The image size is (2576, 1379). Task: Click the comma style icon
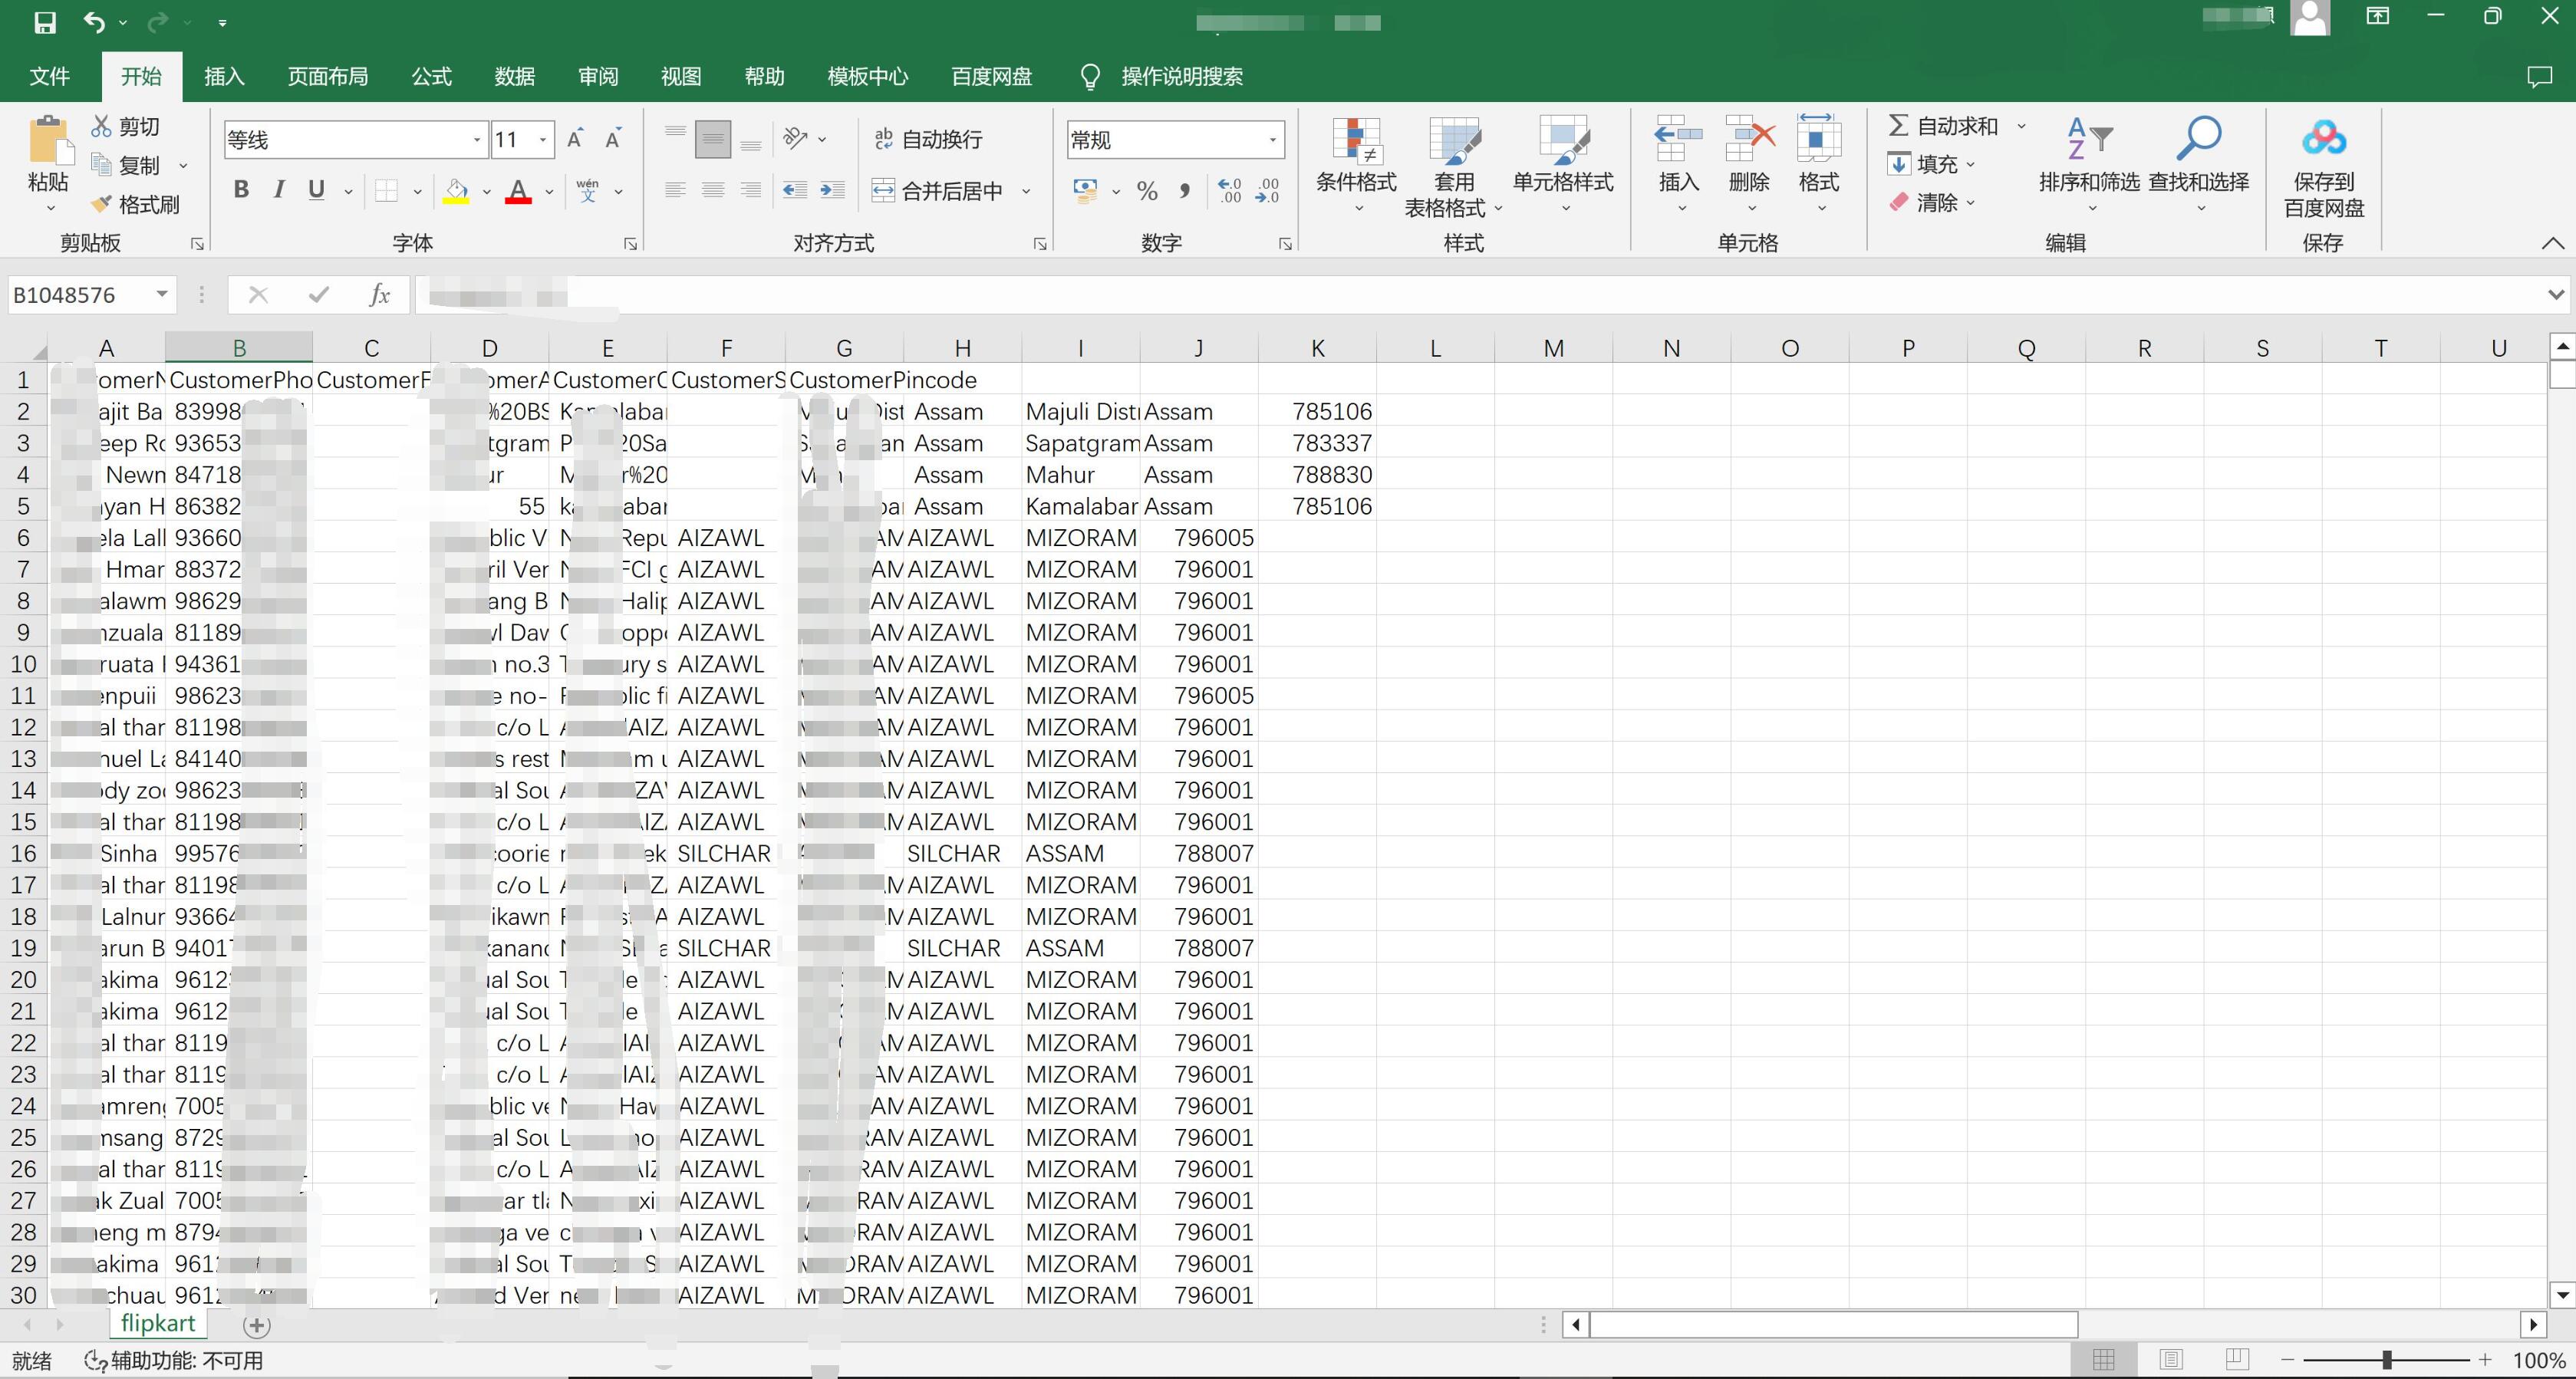[1185, 190]
